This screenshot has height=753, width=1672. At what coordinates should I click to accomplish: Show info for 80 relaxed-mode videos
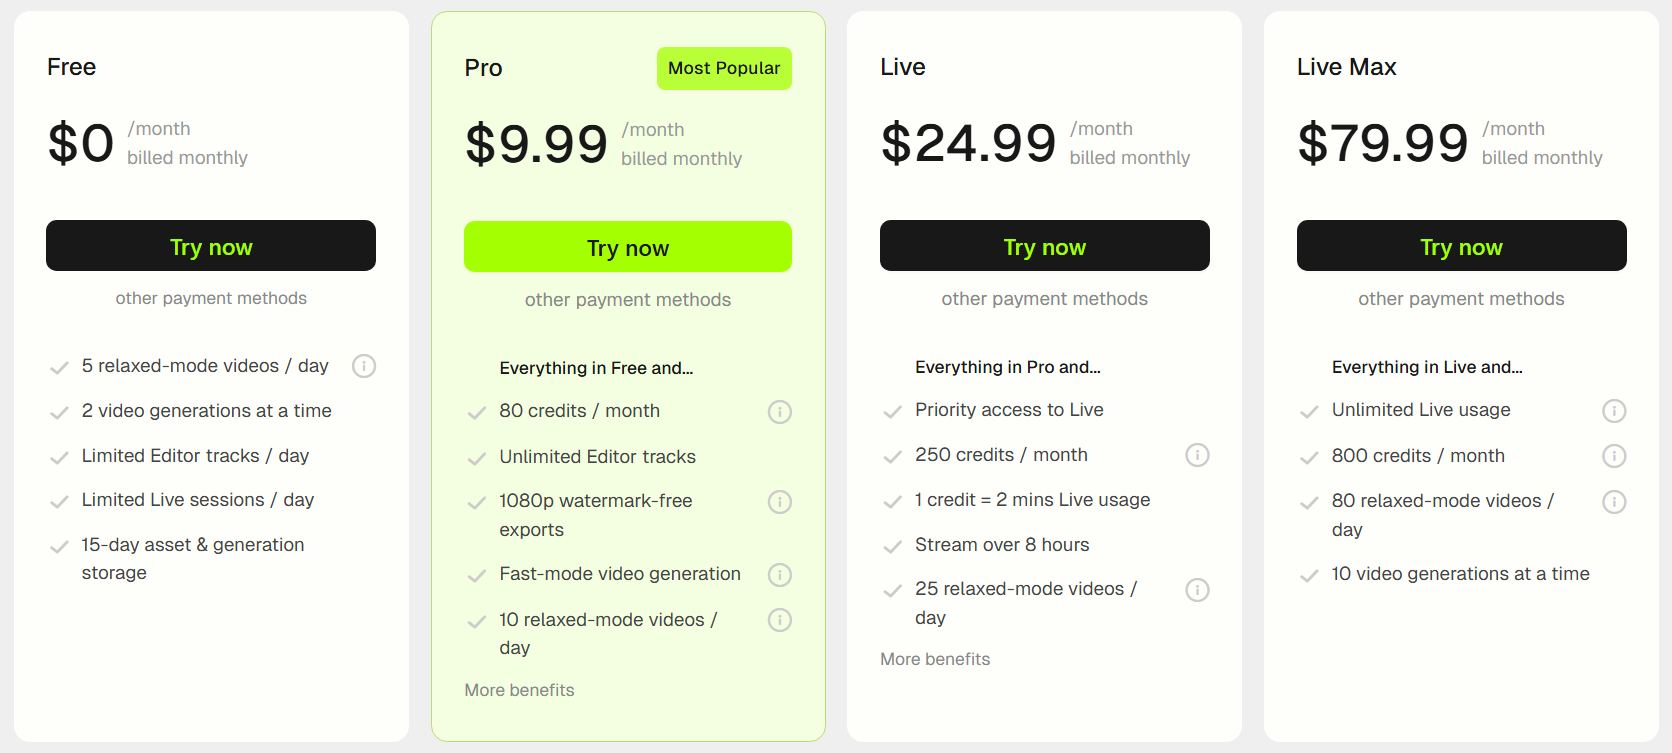pyautogui.click(x=1614, y=502)
